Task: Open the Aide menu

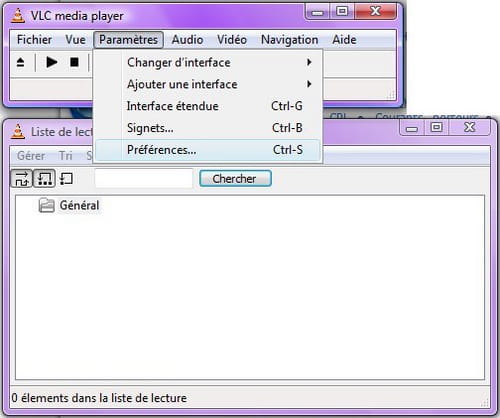Action: [x=344, y=40]
